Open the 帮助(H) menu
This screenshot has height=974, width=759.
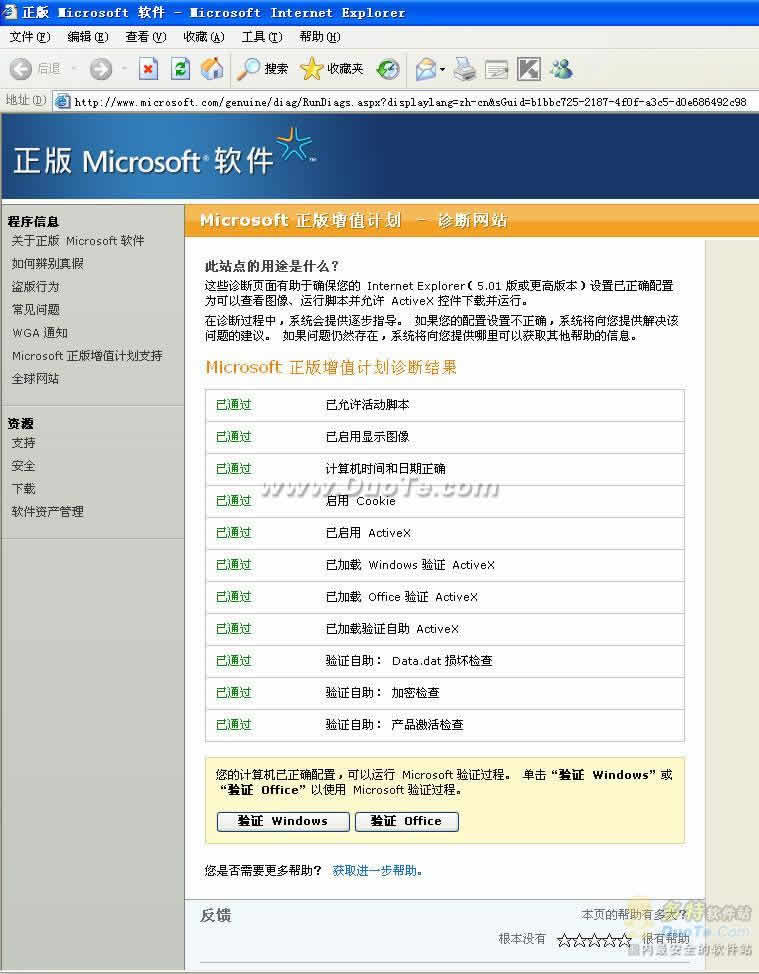coord(320,37)
